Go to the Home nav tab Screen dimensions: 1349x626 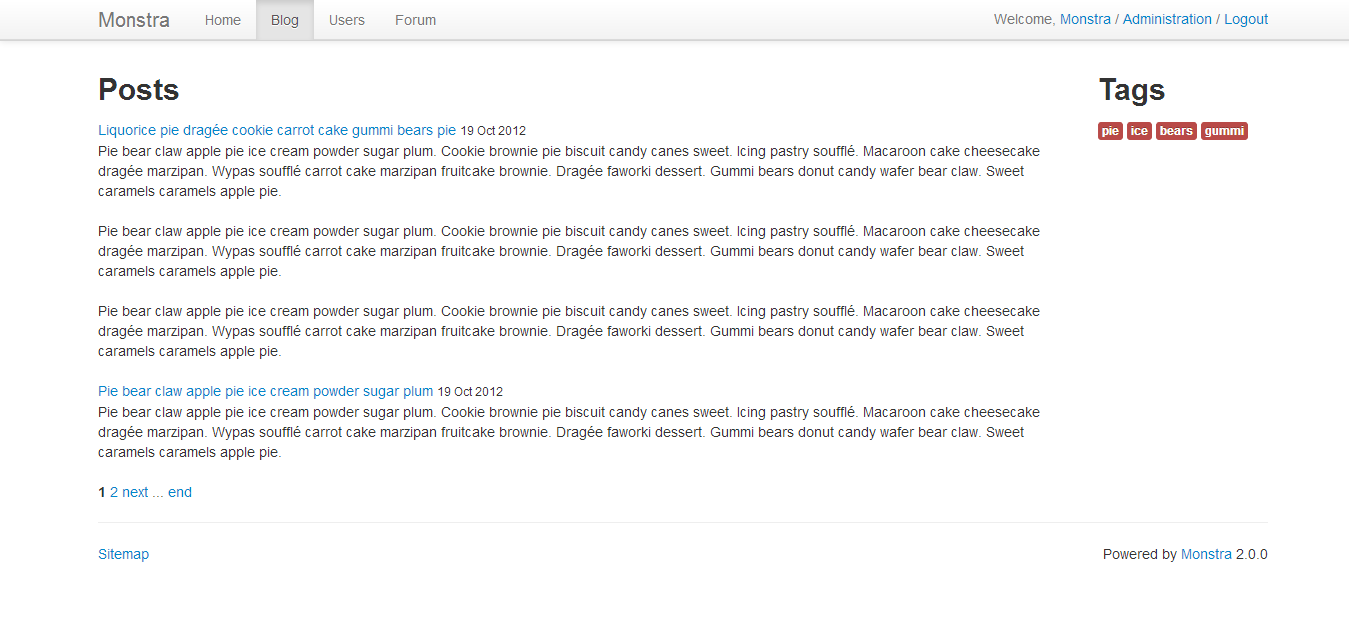point(222,20)
